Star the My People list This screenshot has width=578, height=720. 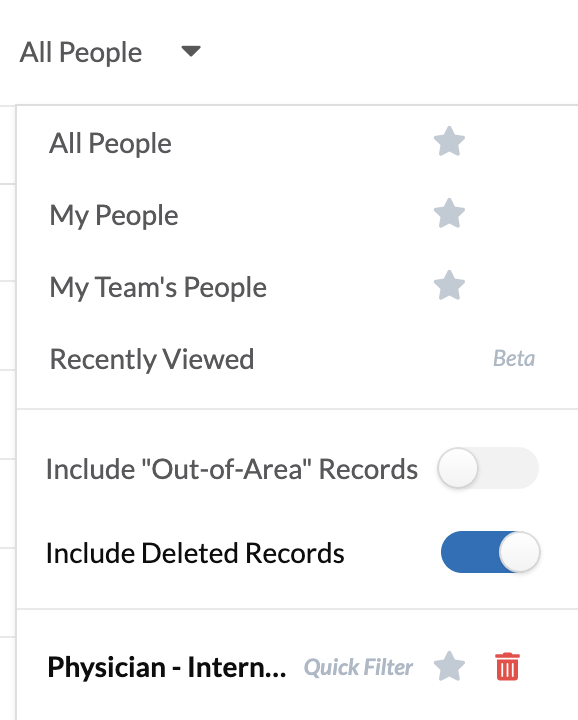click(x=449, y=214)
